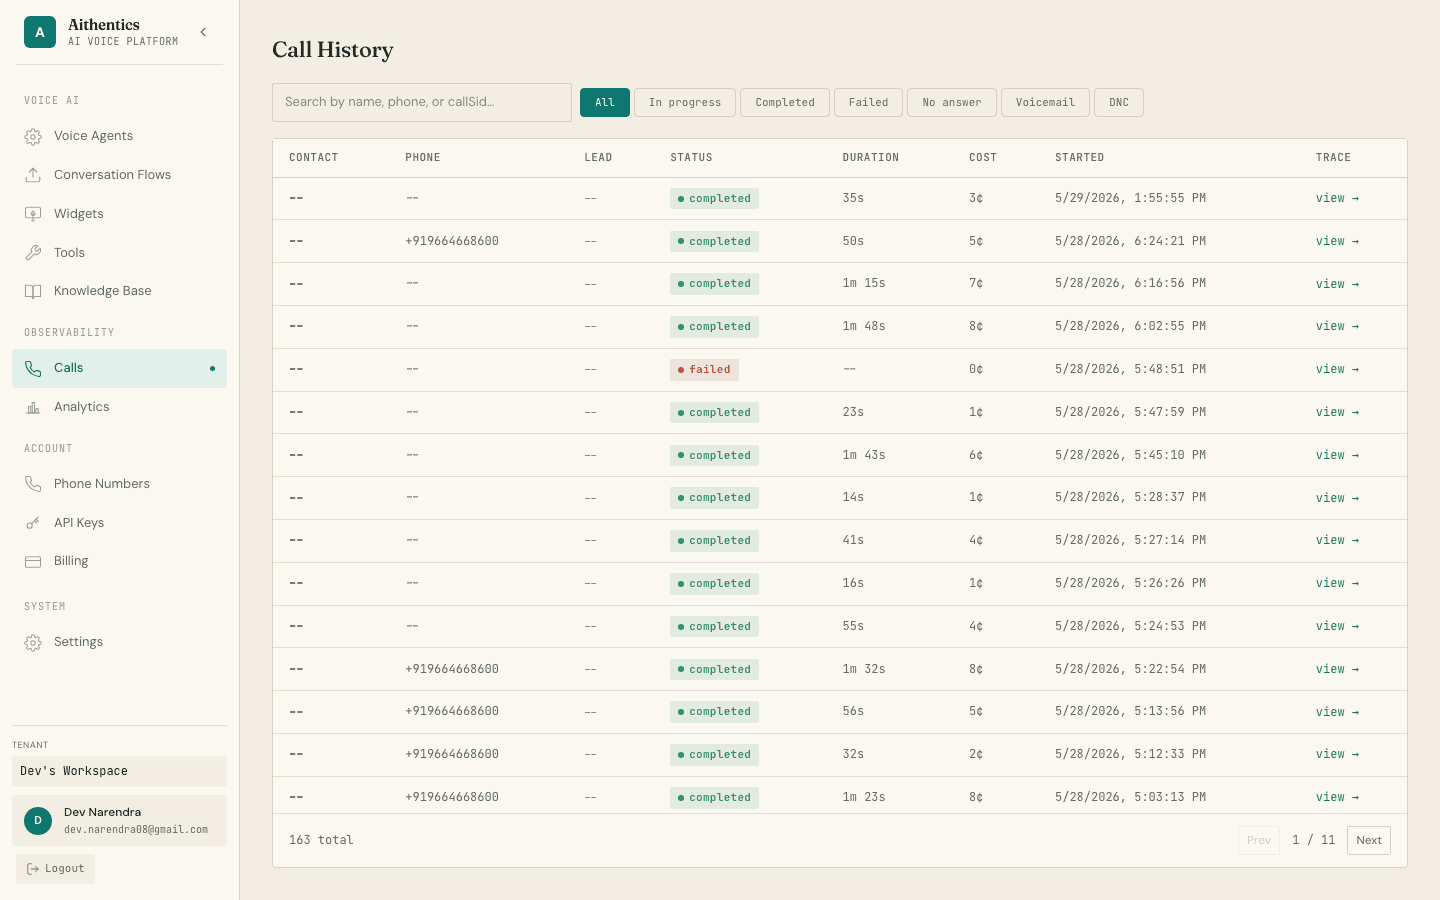
Task: Open Billing card icon
Action: click(33, 561)
